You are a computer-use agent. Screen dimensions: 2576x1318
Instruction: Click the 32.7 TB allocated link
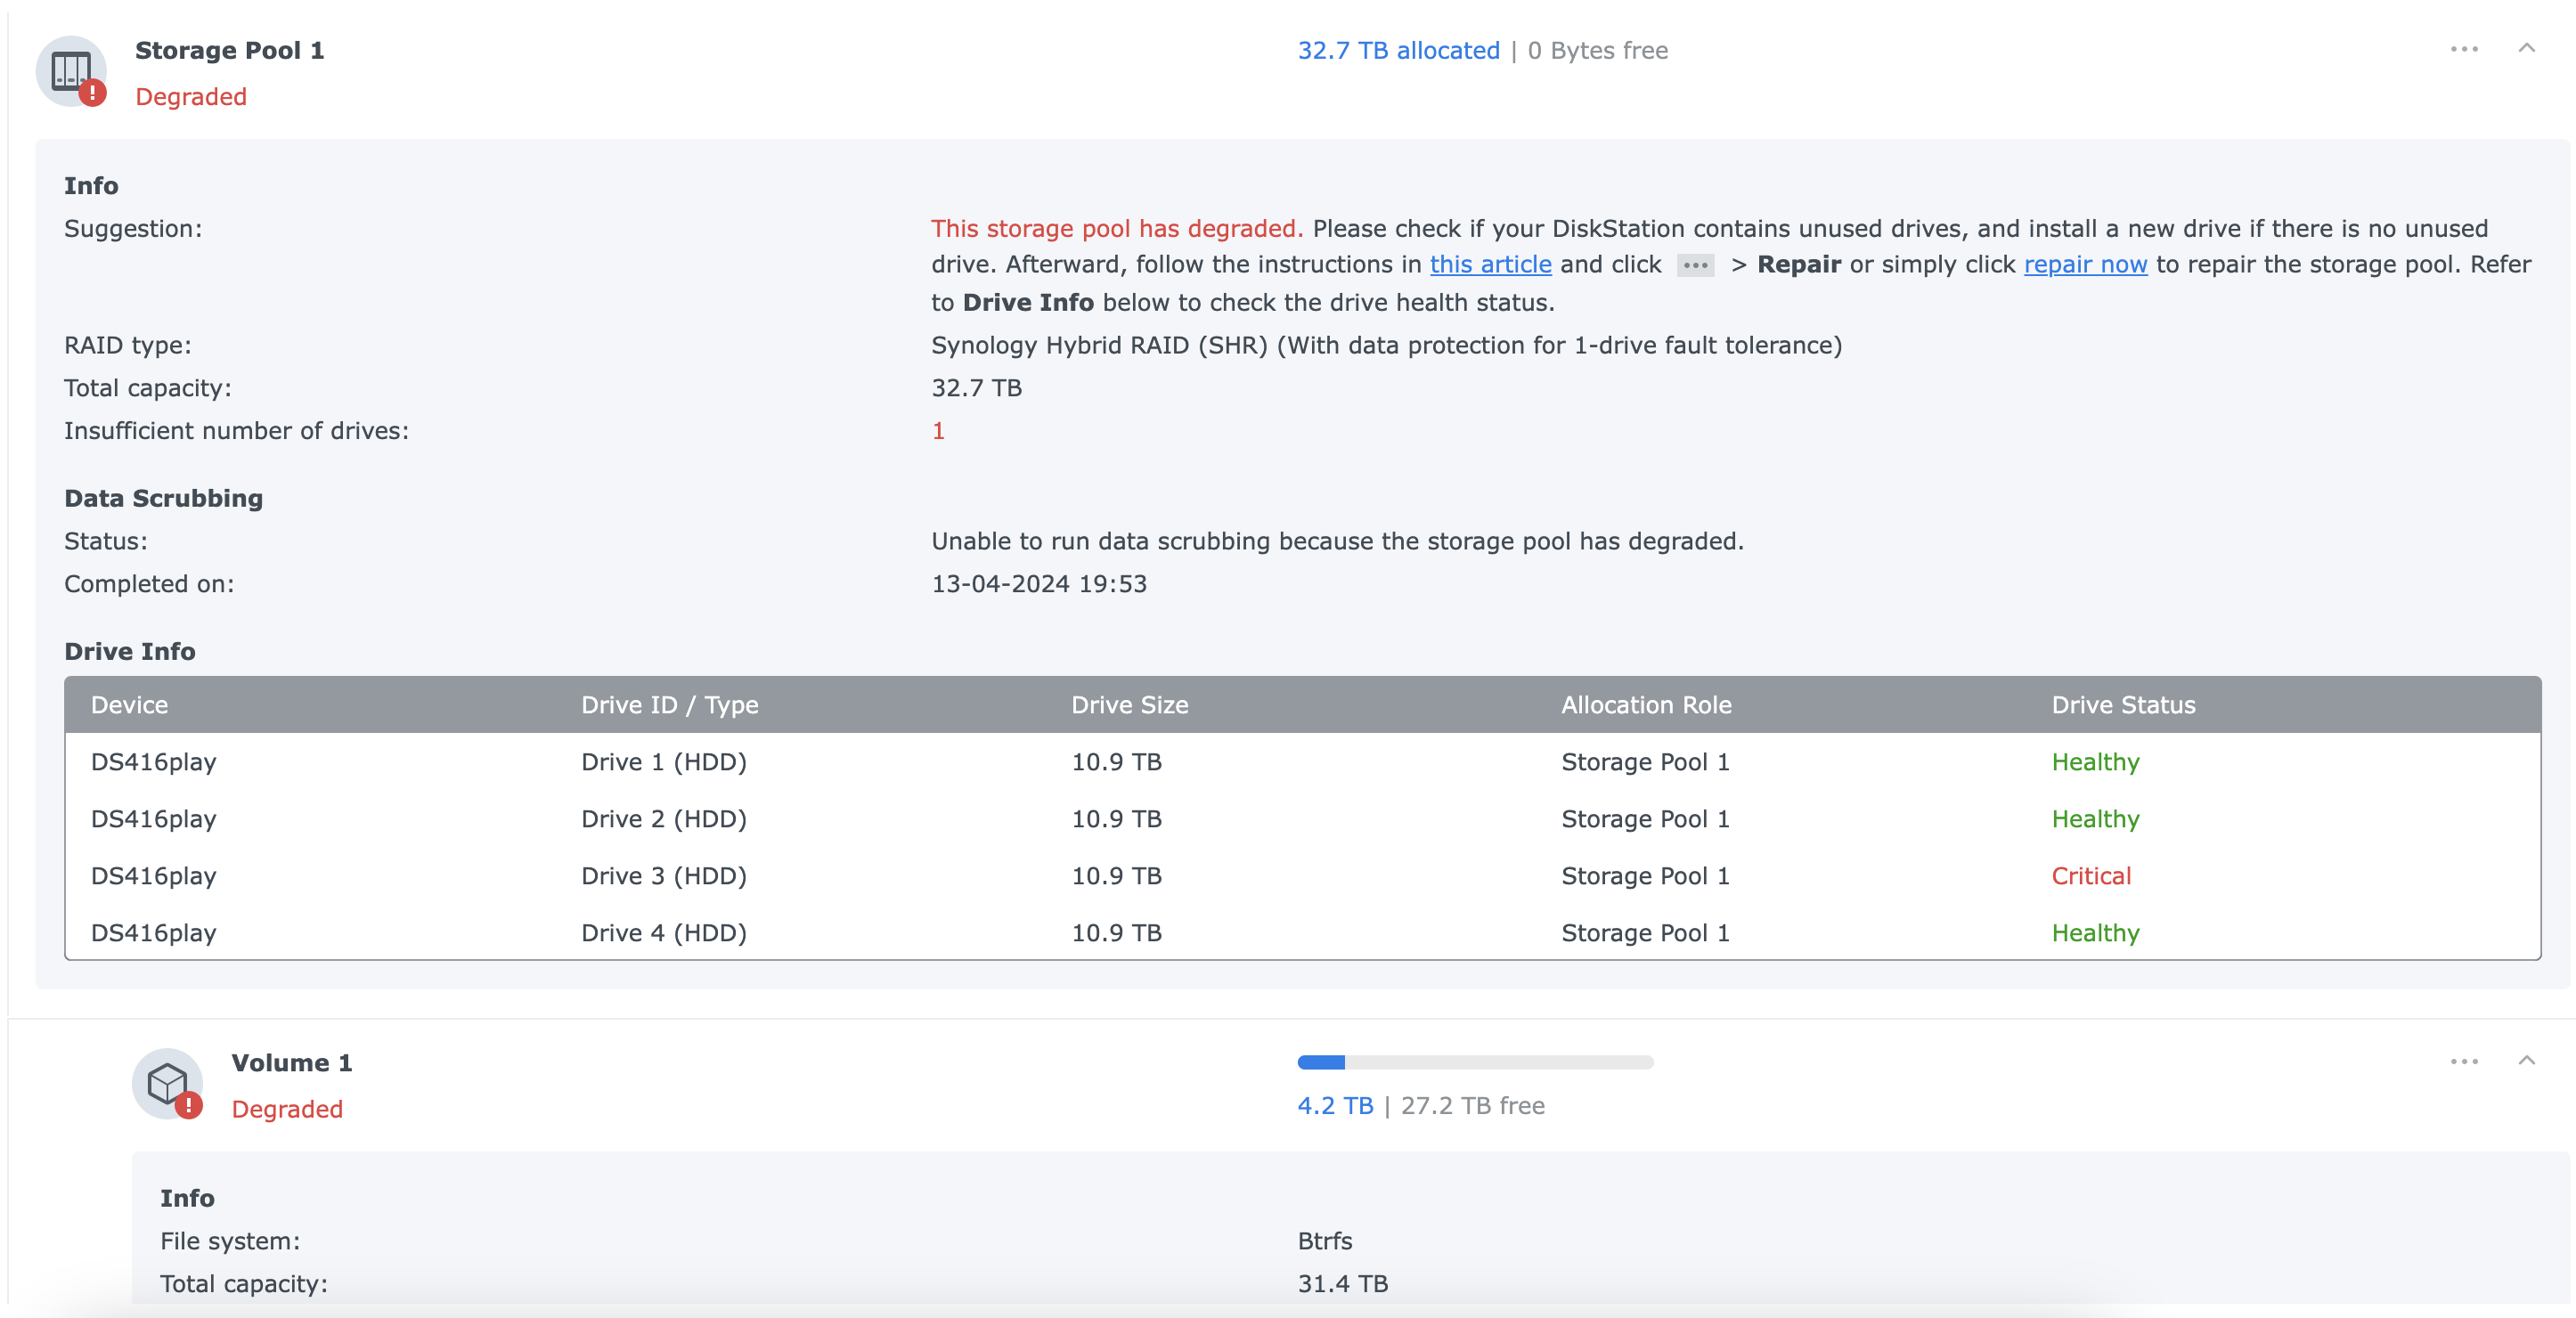pyautogui.click(x=1398, y=50)
